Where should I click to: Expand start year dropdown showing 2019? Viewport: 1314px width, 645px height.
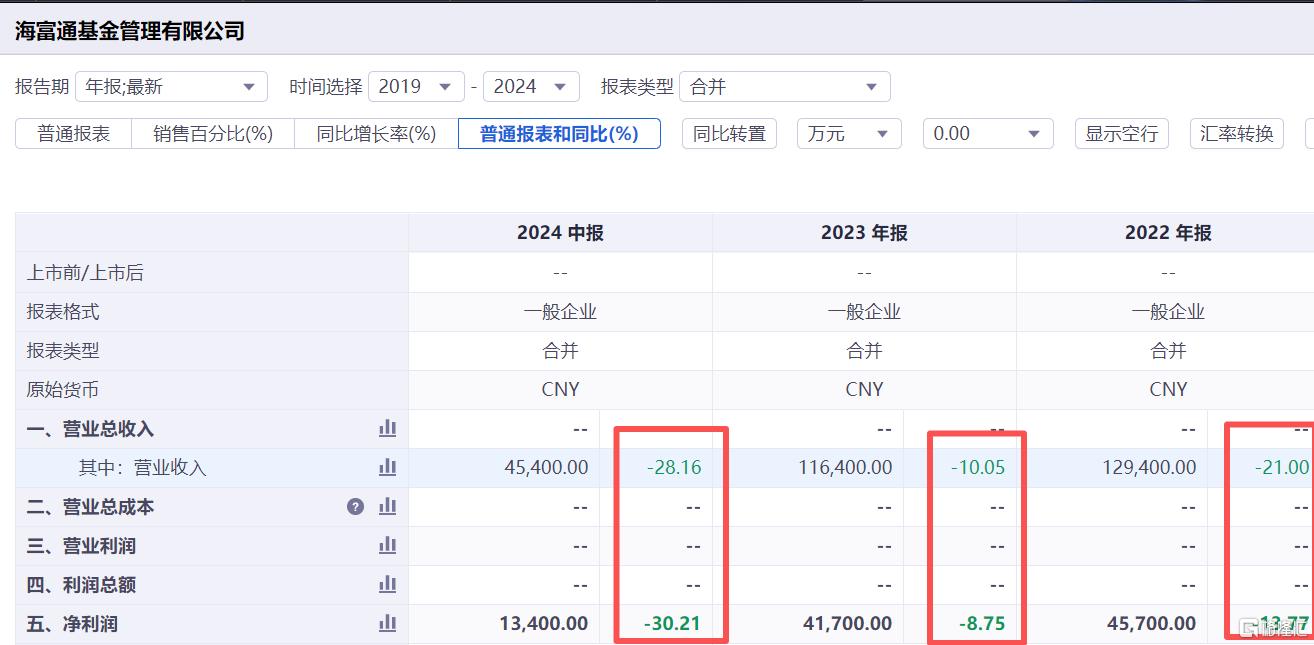(416, 87)
